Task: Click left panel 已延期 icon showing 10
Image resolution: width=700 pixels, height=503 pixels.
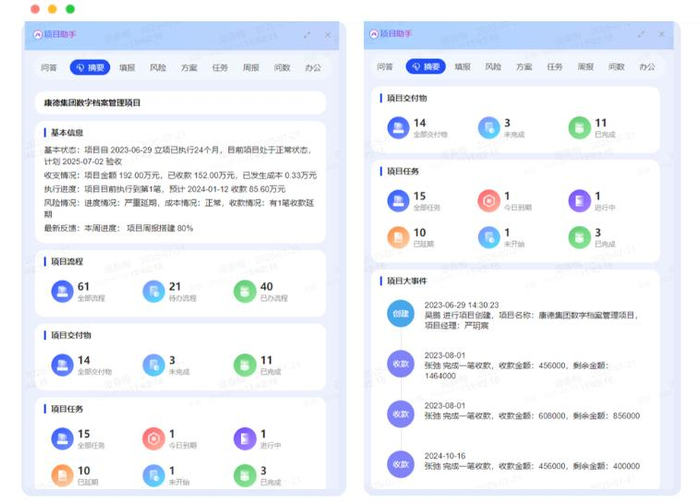Action: [62, 475]
